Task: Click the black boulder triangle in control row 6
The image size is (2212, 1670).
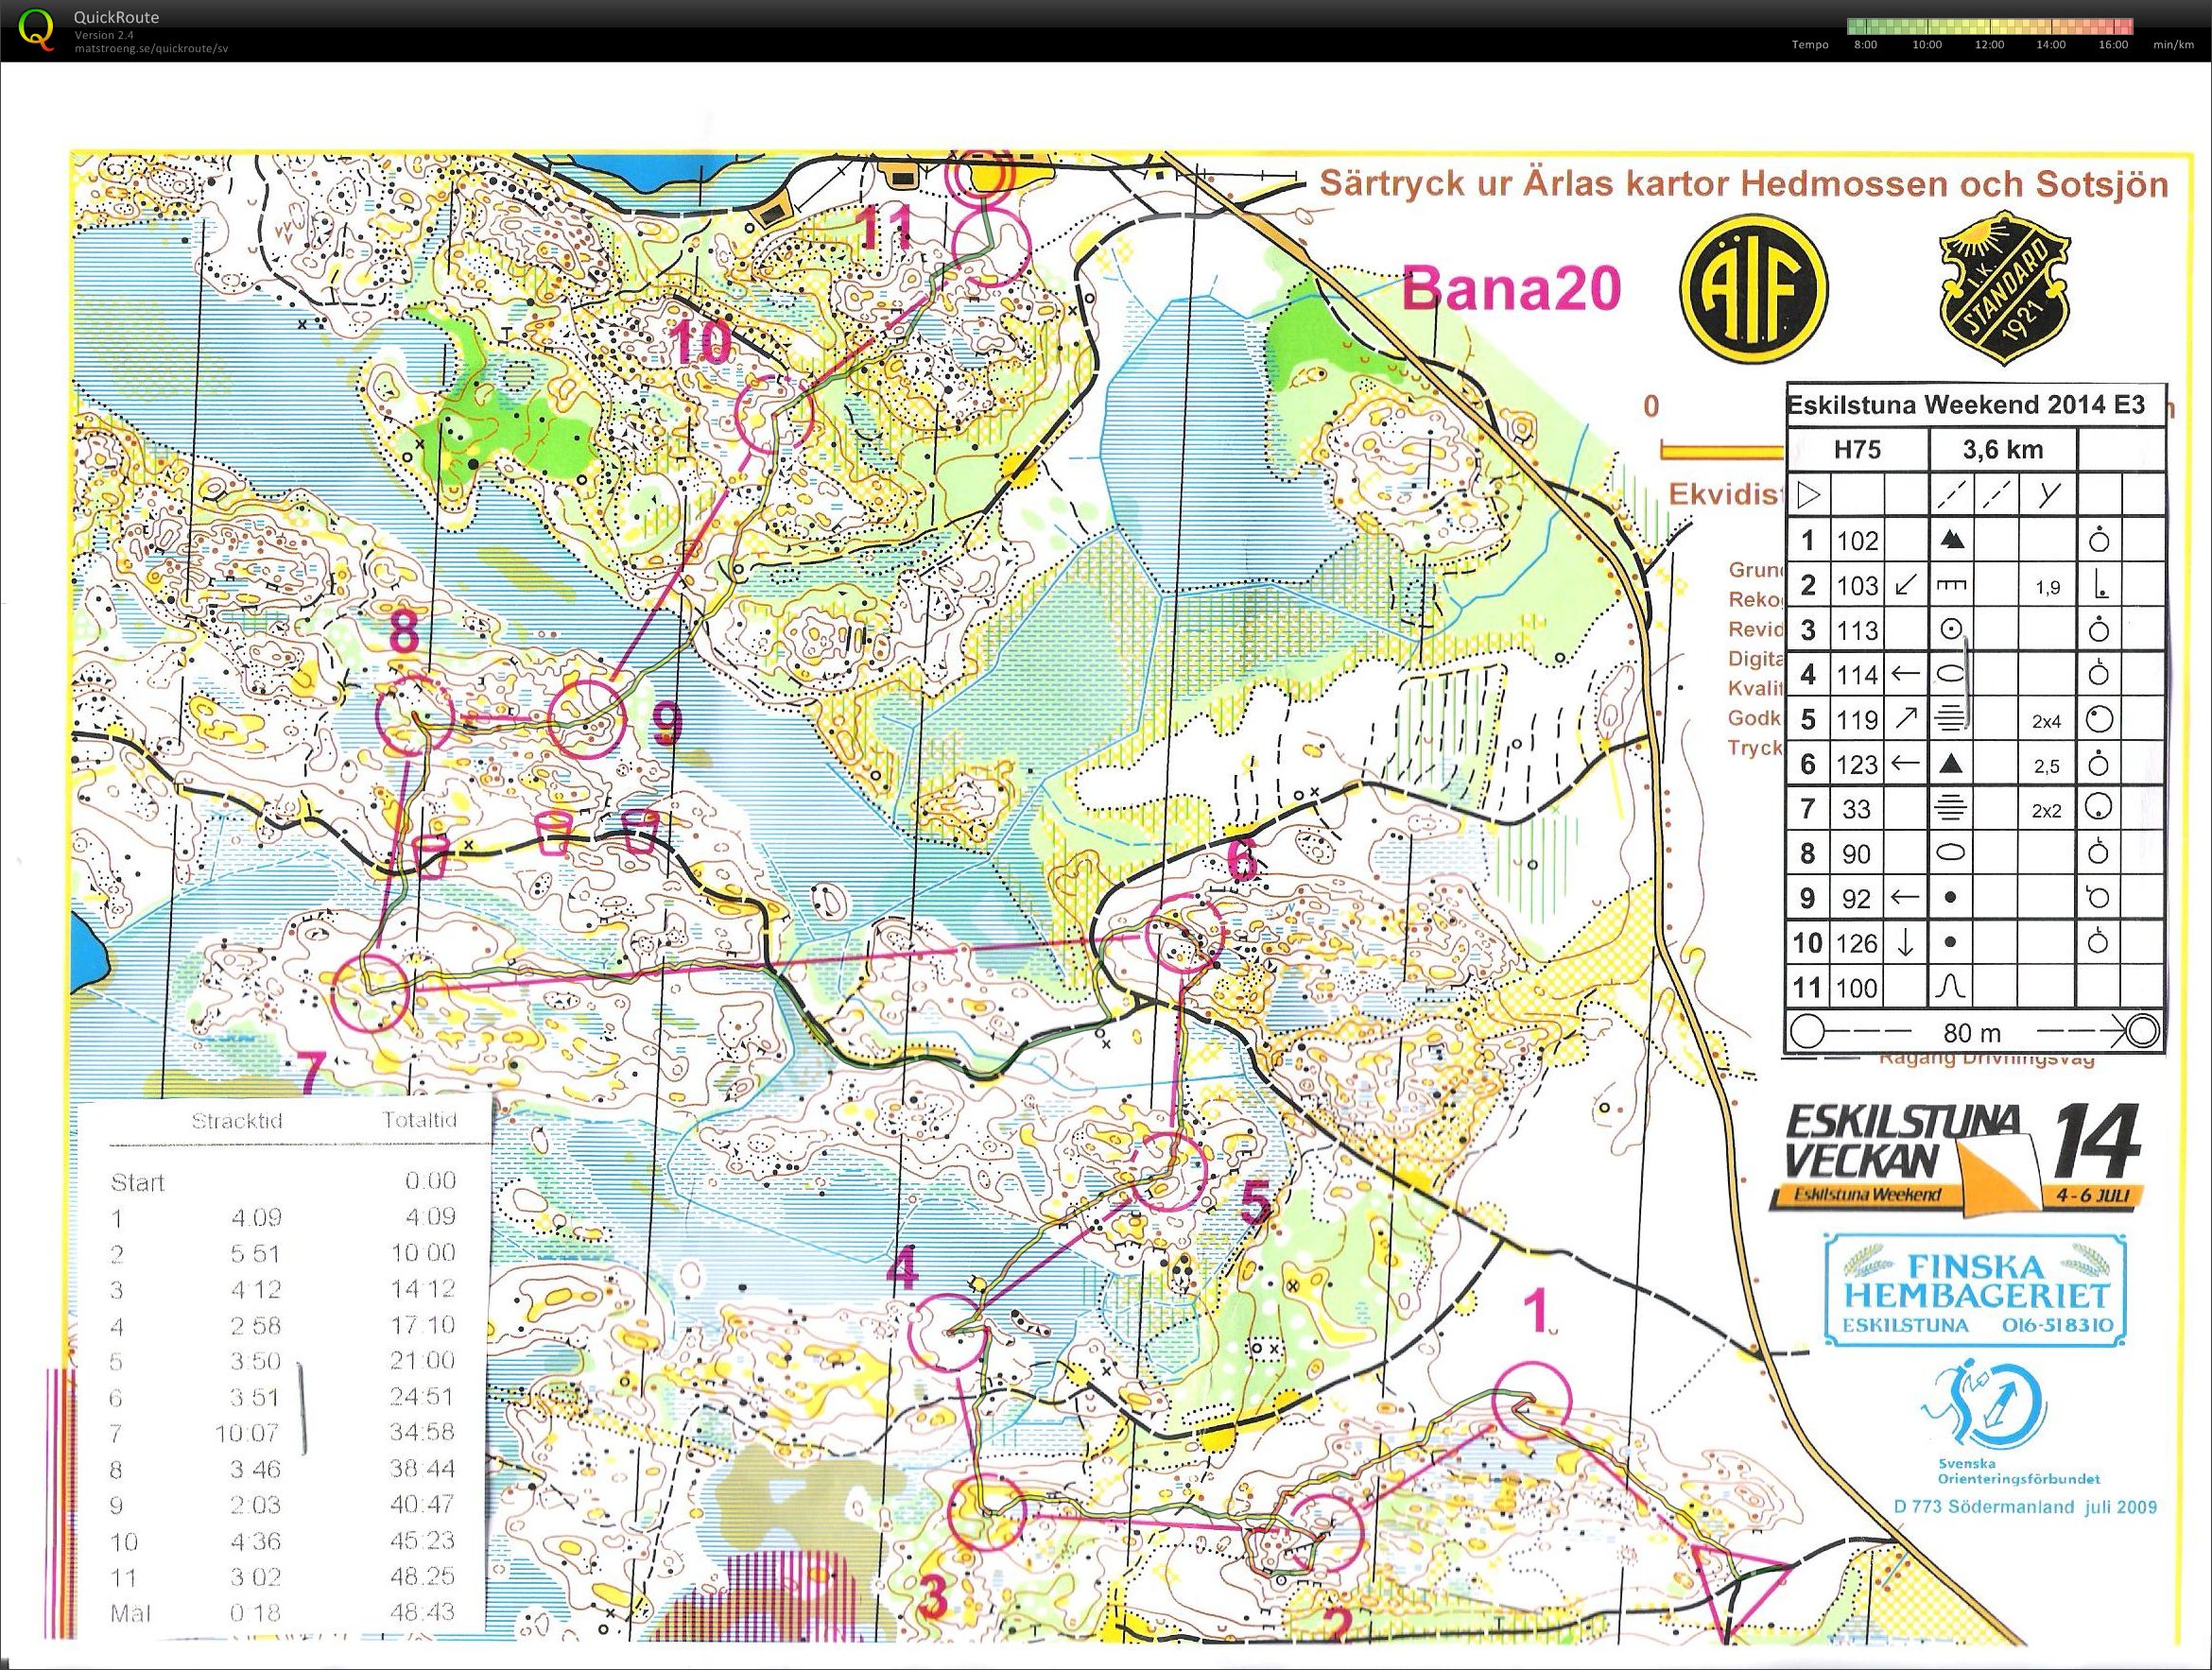Action: pyautogui.click(x=1950, y=764)
